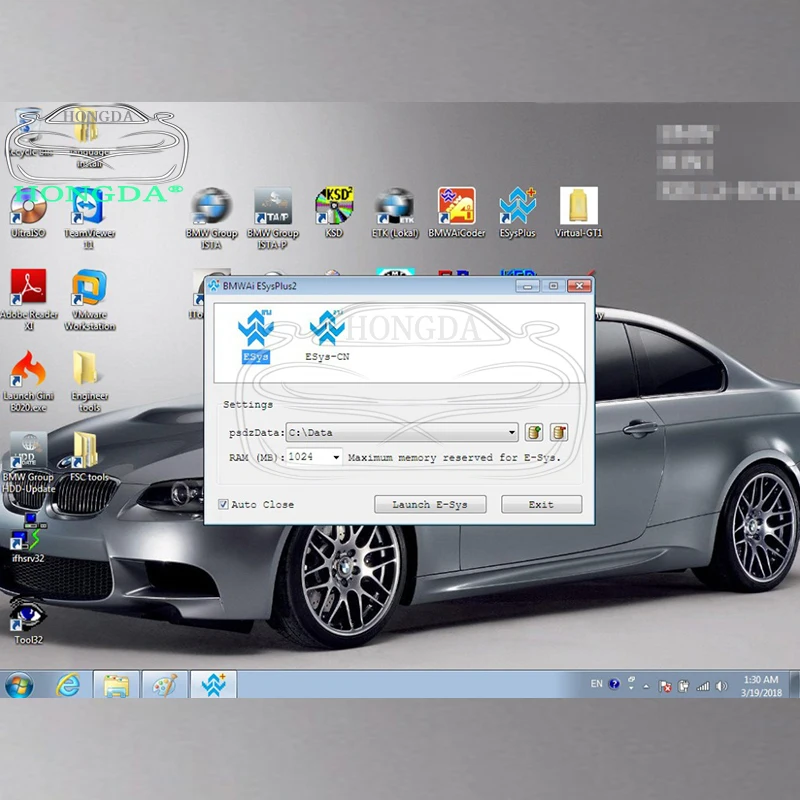Open the Adobe Reader XI shortcut

29,300
